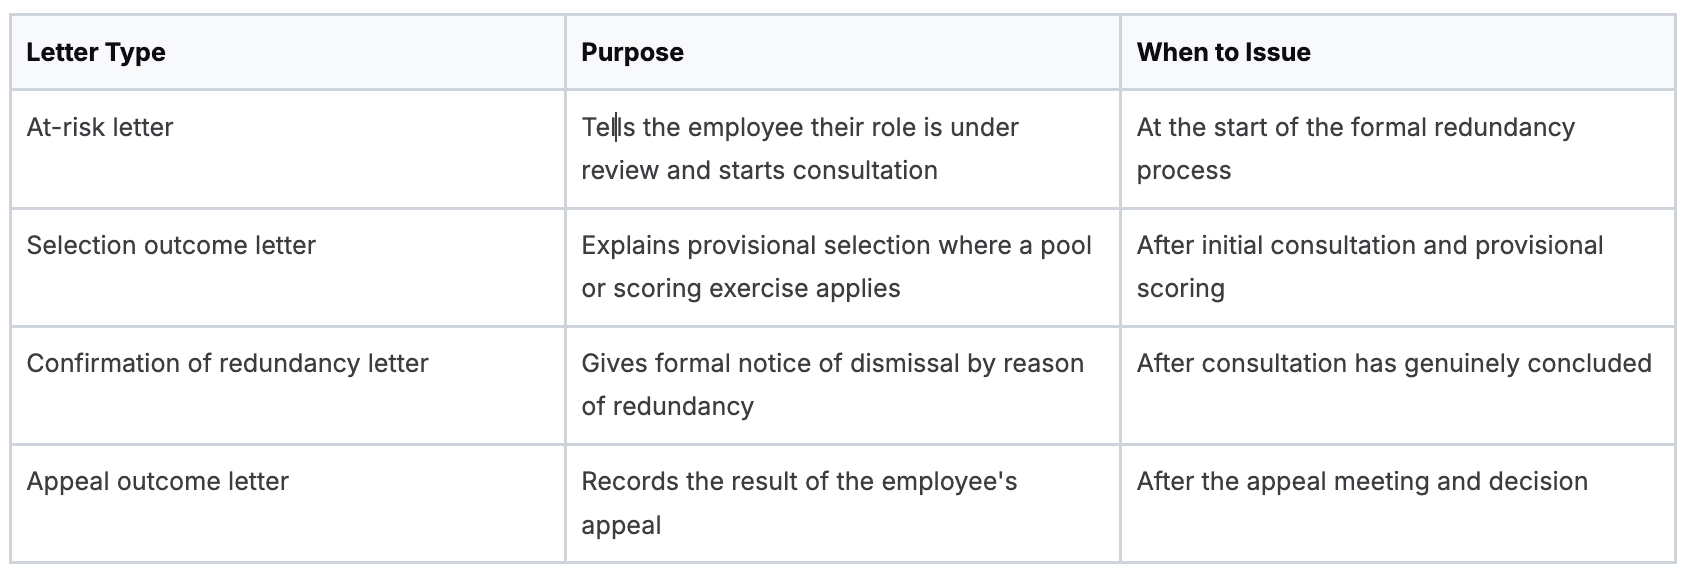The height and width of the screenshot is (579, 1699).
Task: Click the 'Purpose' column header
Action: [x=842, y=52]
